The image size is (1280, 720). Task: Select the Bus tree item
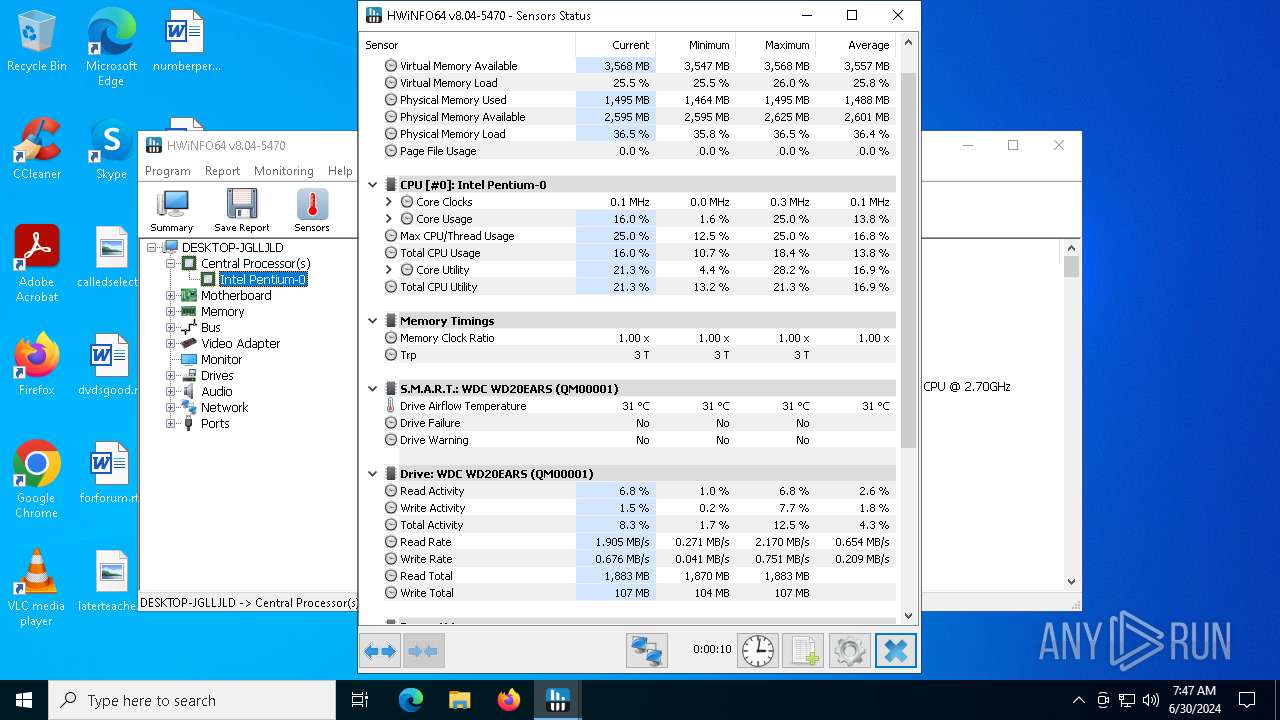[210, 328]
